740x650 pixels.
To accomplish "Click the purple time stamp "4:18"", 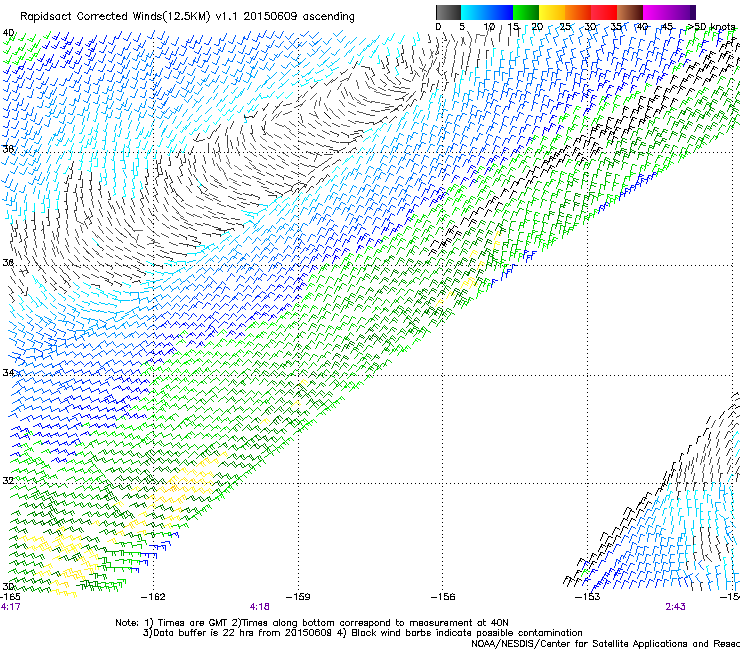I will 260,607.
